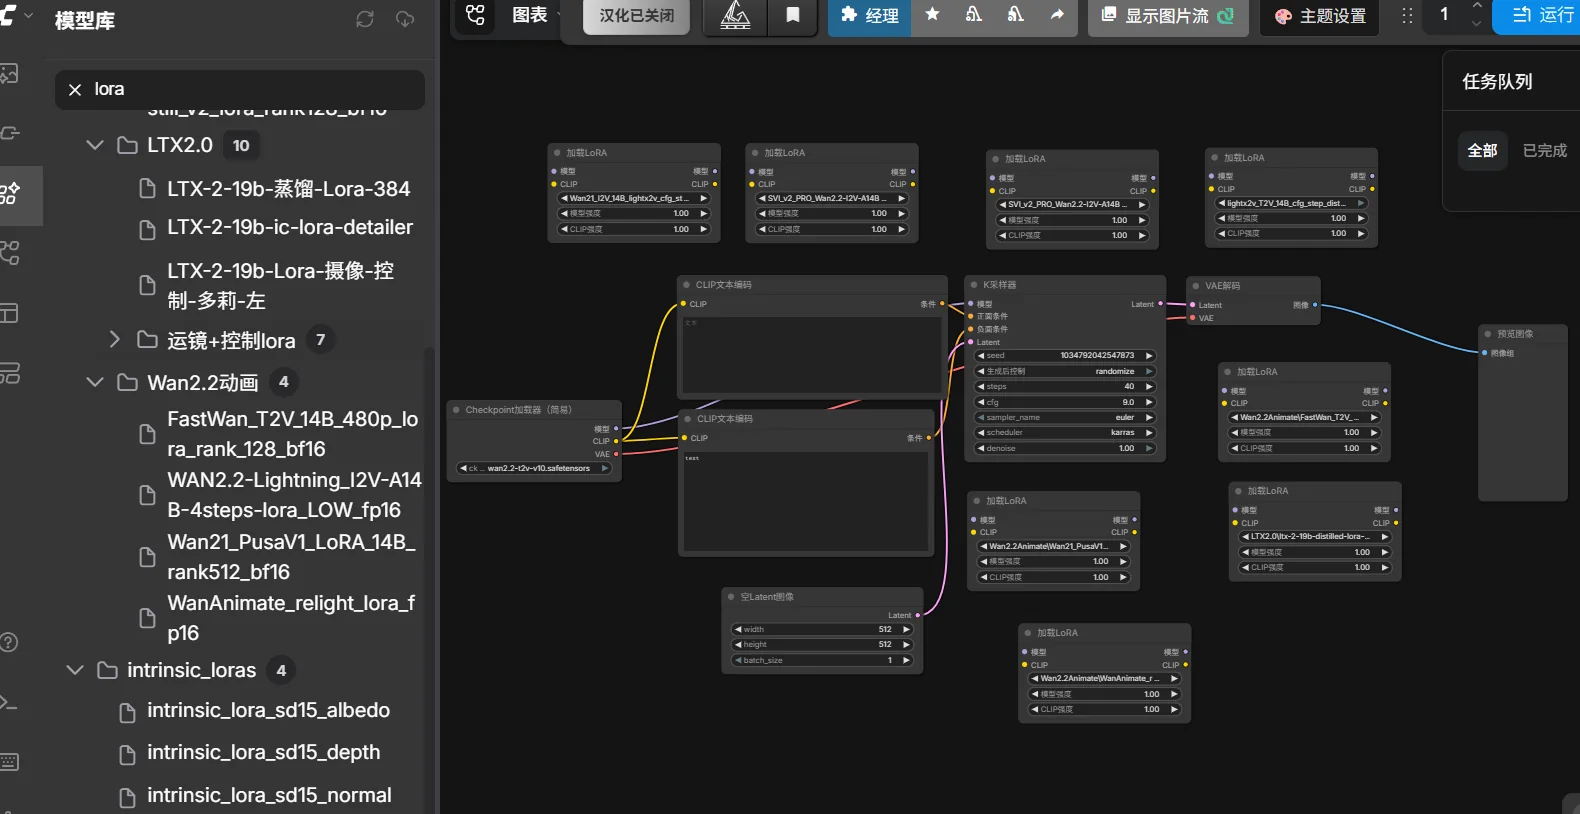Collapse the Wan2.2动画 folder

tap(95, 382)
